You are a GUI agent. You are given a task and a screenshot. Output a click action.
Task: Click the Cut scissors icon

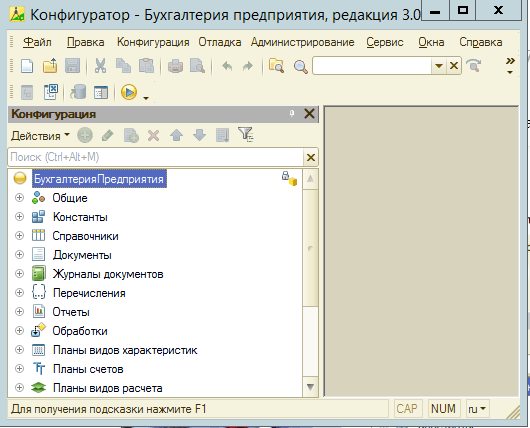click(x=100, y=66)
